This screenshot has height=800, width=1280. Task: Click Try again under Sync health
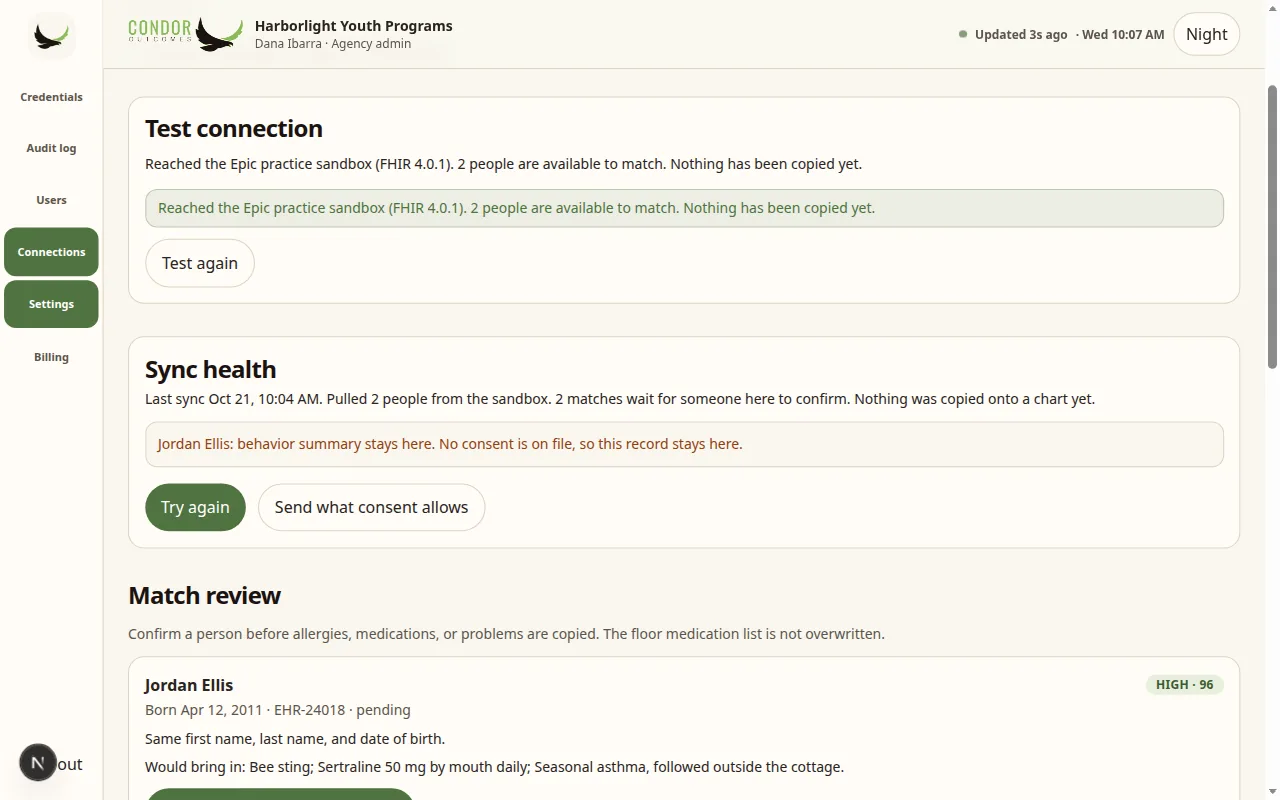coord(195,507)
